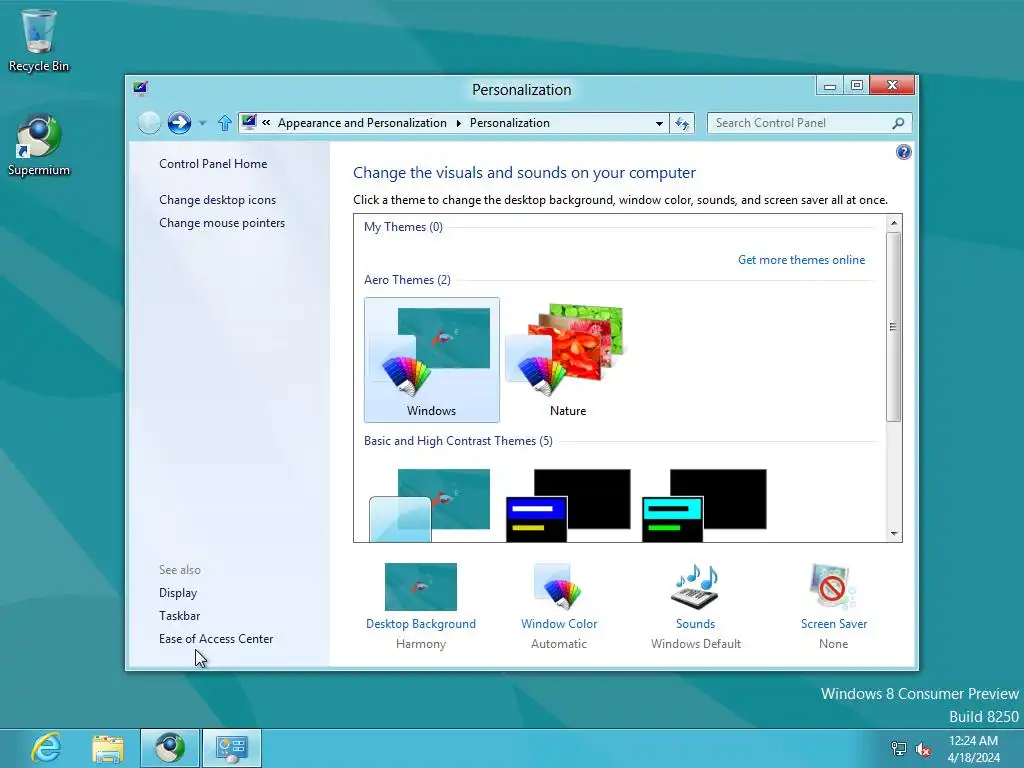Select the Windows Aero theme
The image size is (1024, 768).
pyautogui.click(x=432, y=360)
